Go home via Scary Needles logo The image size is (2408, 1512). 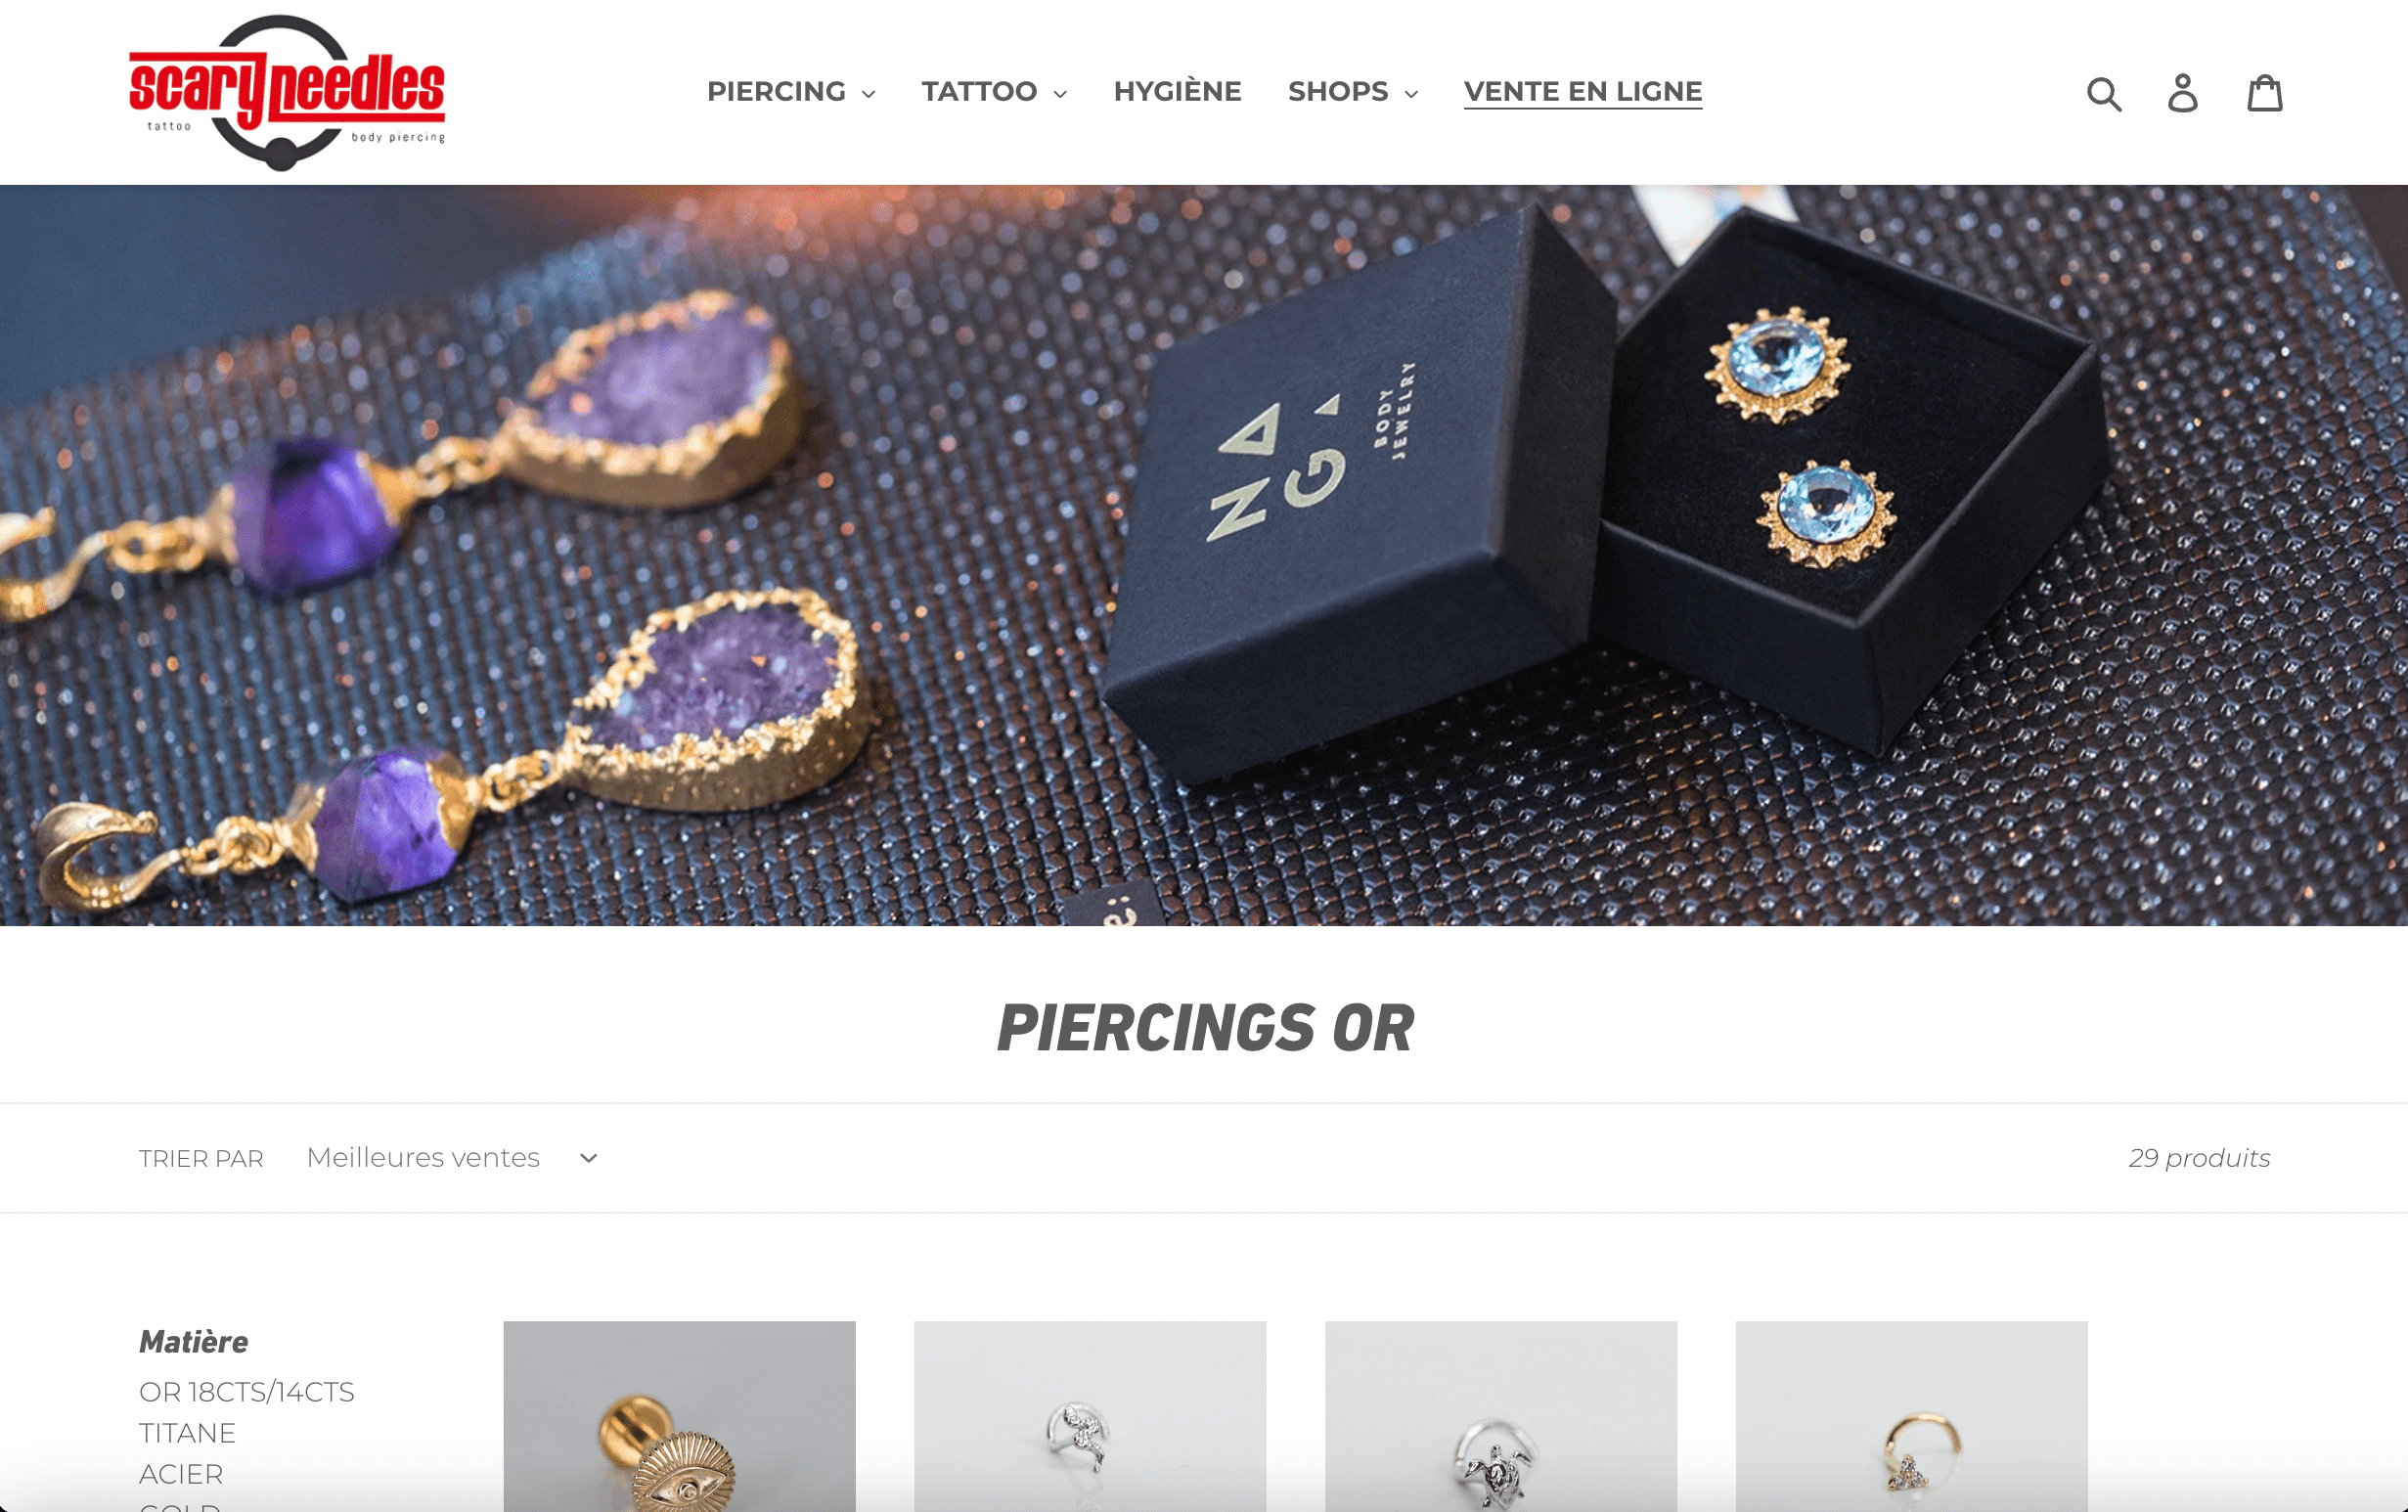pyautogui.click(x=287, y=92)
